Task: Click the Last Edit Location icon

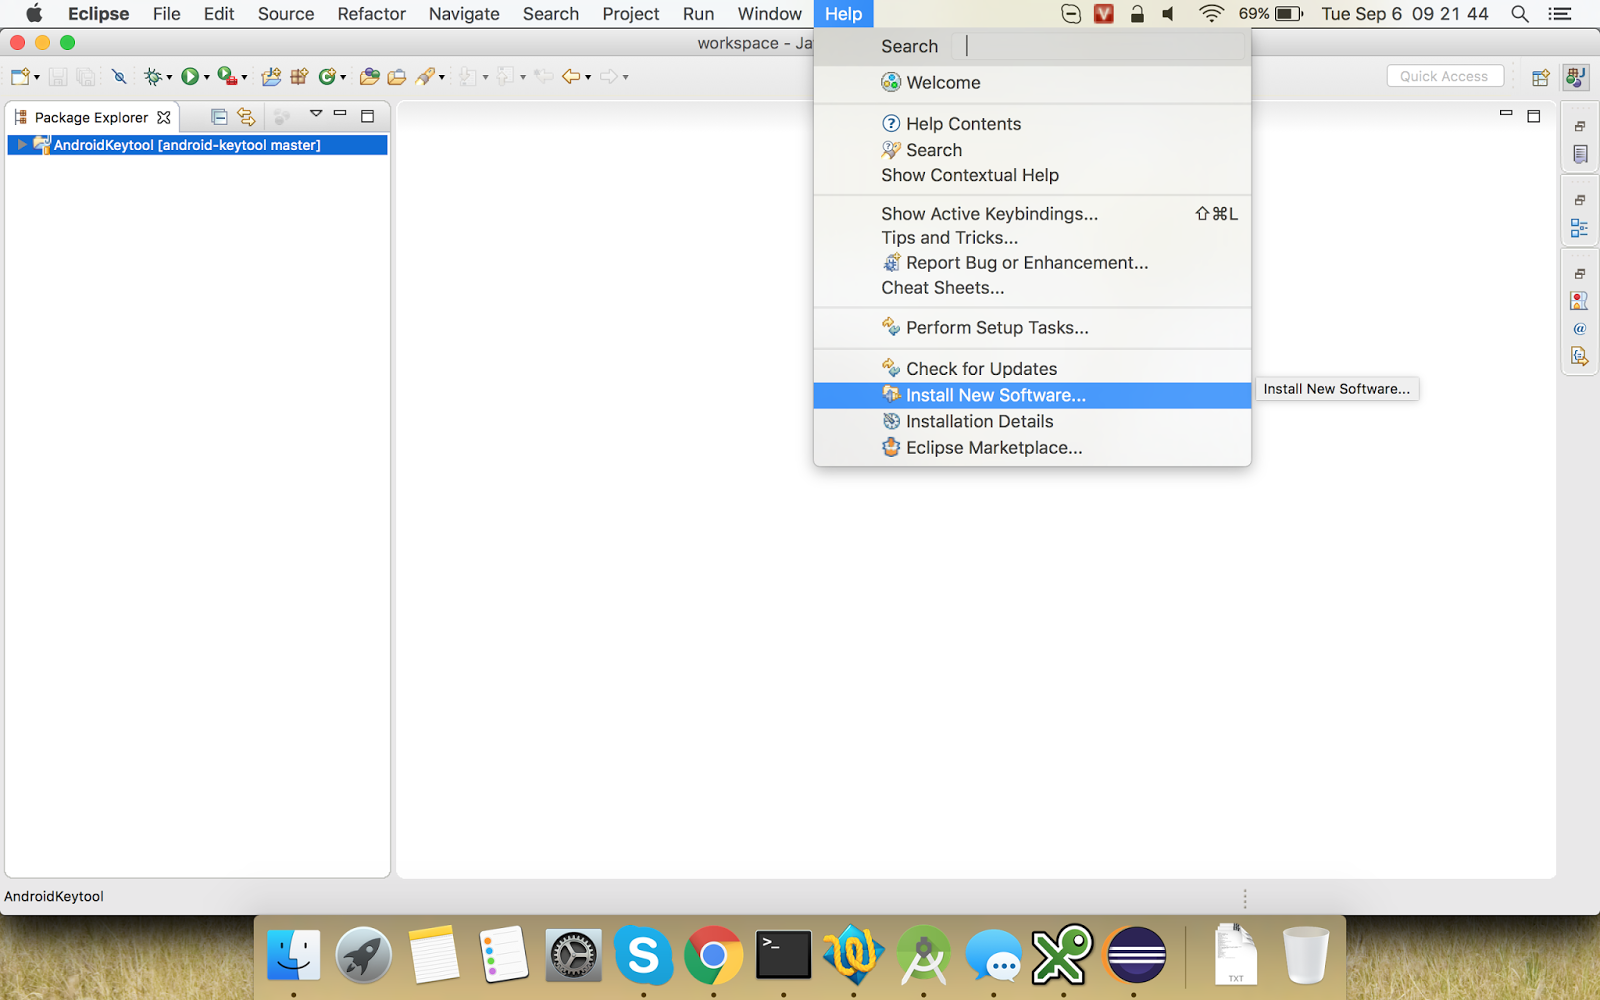Action: pos(543,76)
